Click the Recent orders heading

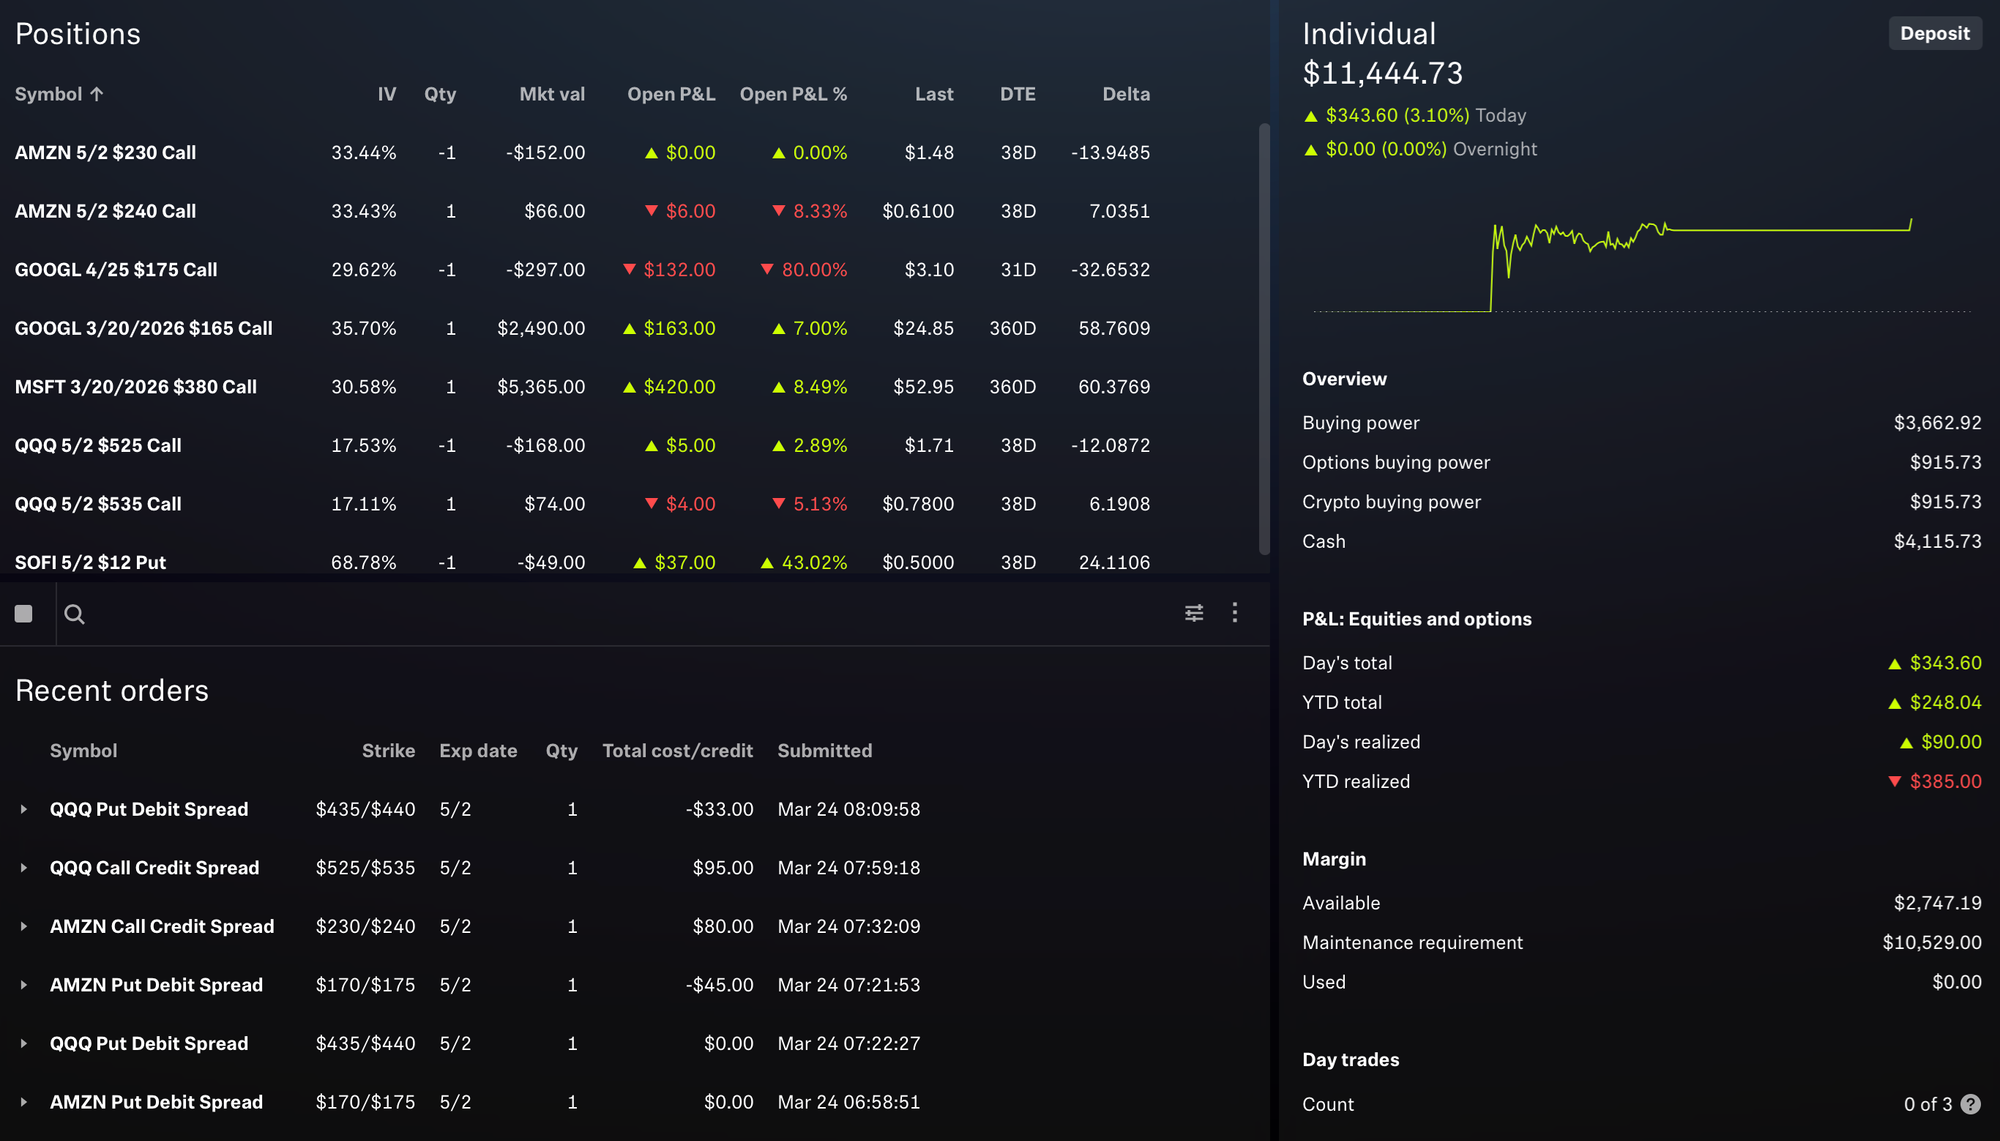[112, 691]
